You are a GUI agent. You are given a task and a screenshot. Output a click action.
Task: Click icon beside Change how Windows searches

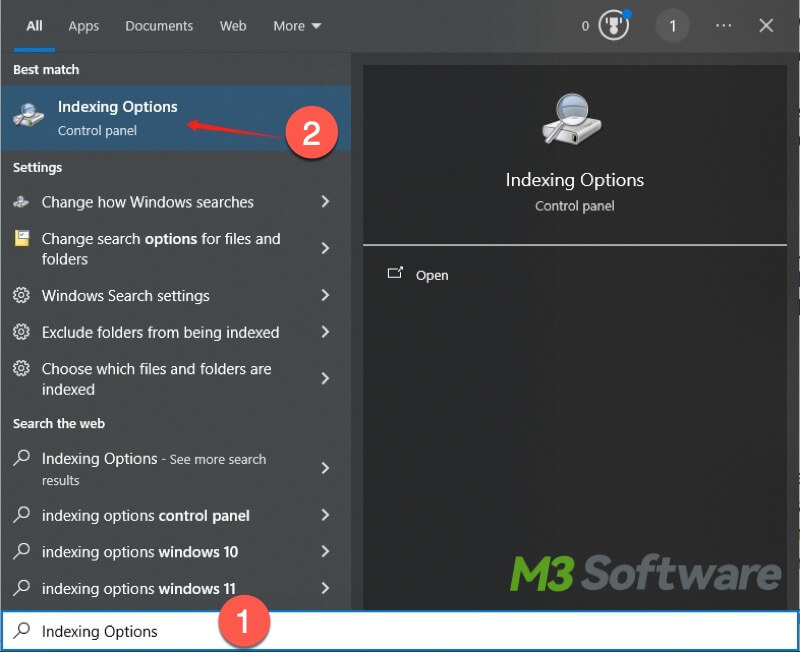click(21, 202)
